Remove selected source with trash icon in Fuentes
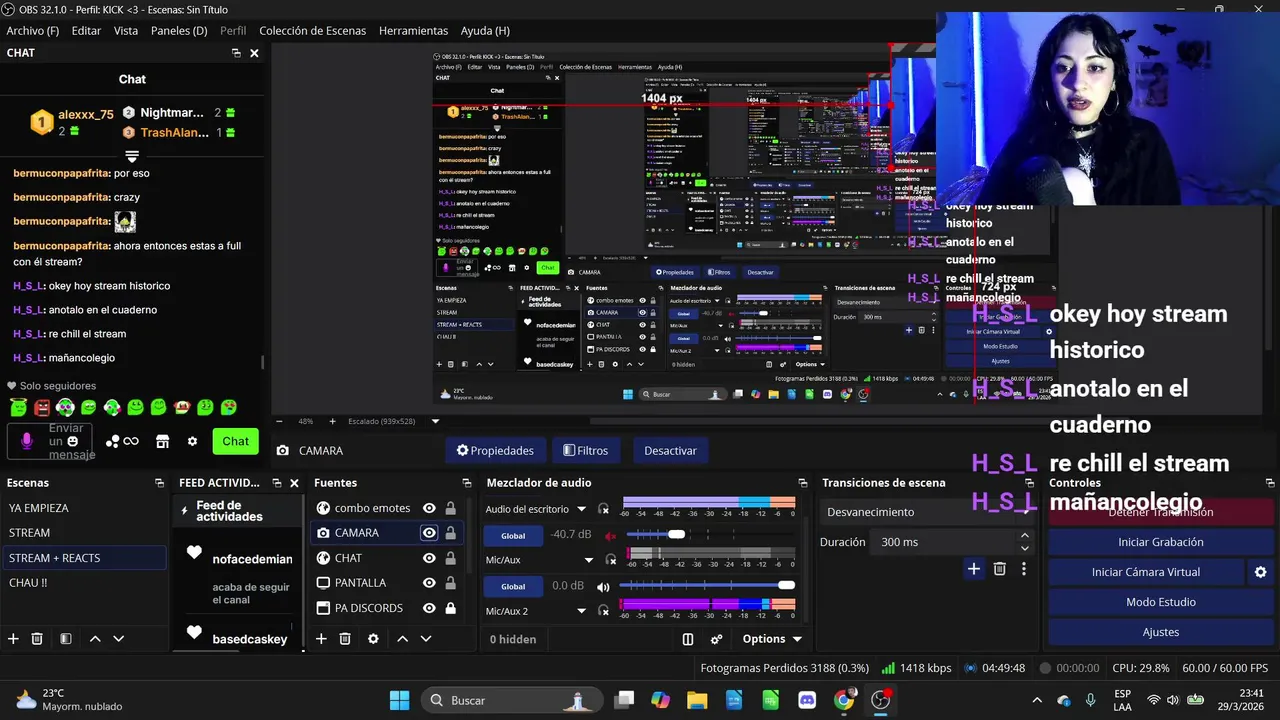The height and width of the screenshot is (720, 1280). click(345, 638)
